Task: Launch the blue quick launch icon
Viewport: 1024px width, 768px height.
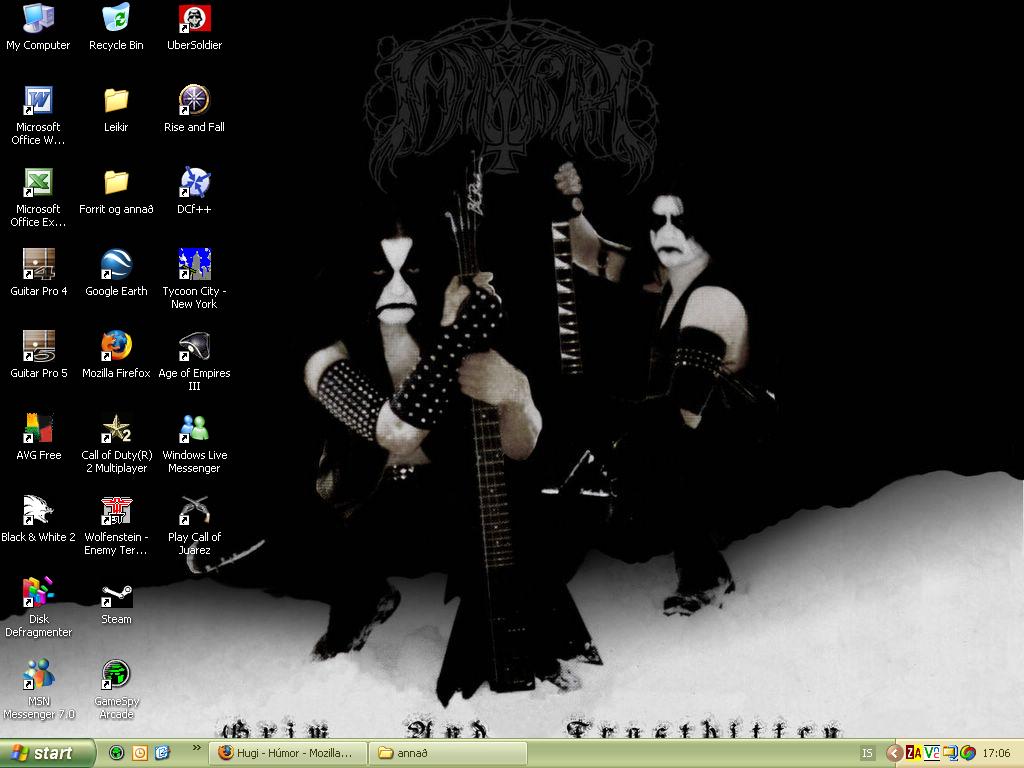Action: pyautogui.click(x=163, y=753)
